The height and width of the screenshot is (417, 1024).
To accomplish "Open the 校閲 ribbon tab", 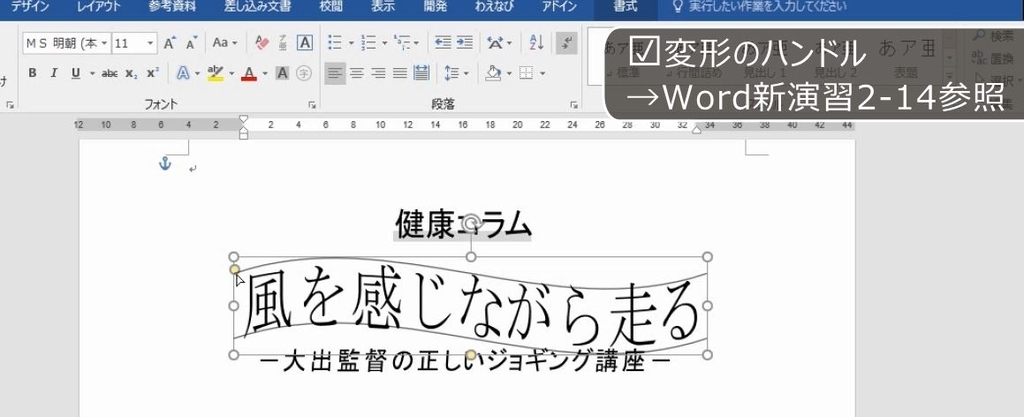I will (x=330, y=7).
